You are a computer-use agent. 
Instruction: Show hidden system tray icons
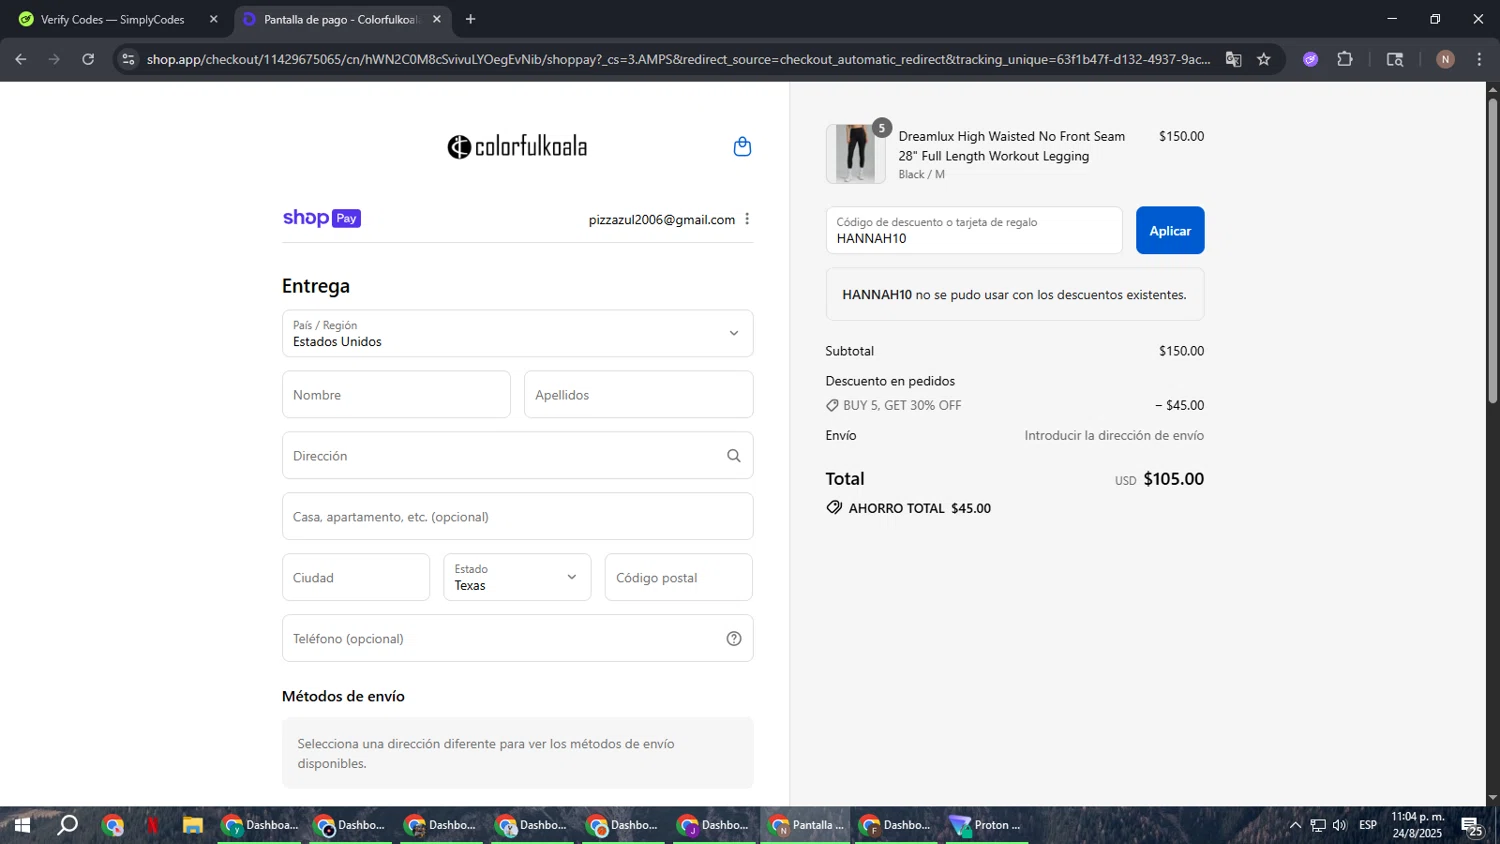[x=1295, y=825]
